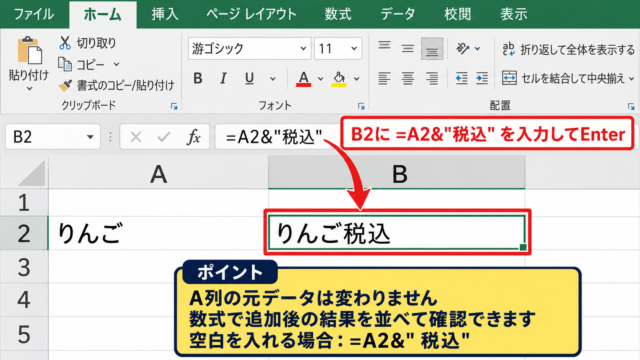The image size is (640, 360).
Task: Center text horizontally
Action: 407,78
